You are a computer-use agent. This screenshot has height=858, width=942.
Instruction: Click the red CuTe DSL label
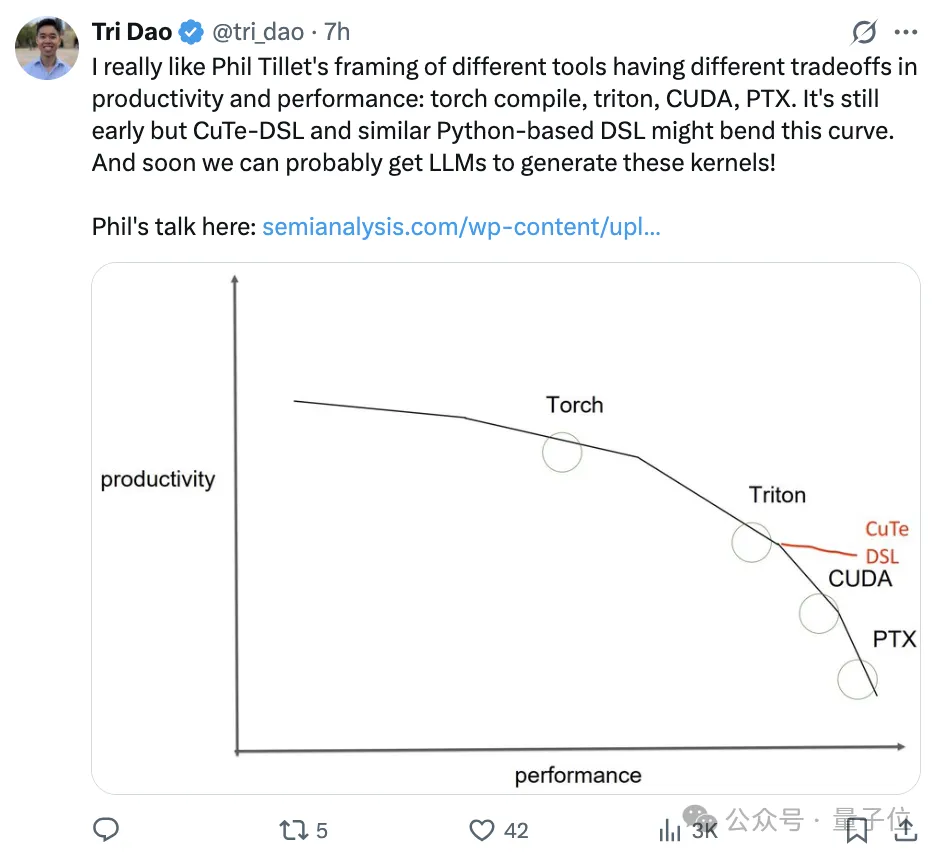coord(886,542)
